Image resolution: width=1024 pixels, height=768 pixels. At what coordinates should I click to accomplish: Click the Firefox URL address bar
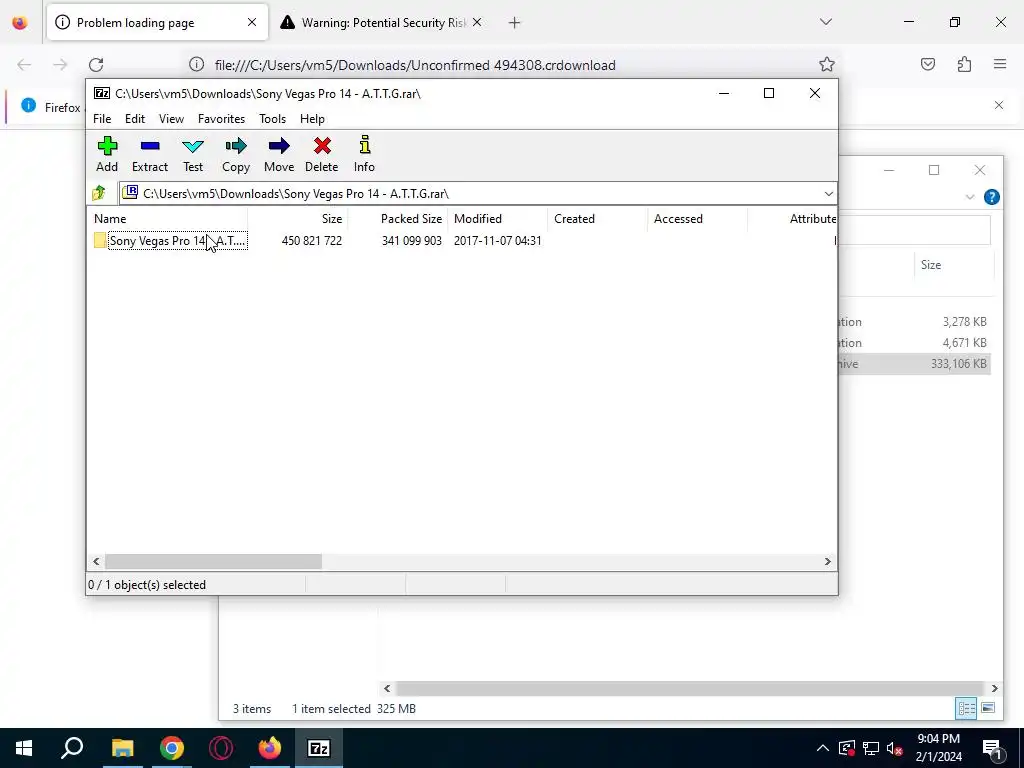(513, 65)
